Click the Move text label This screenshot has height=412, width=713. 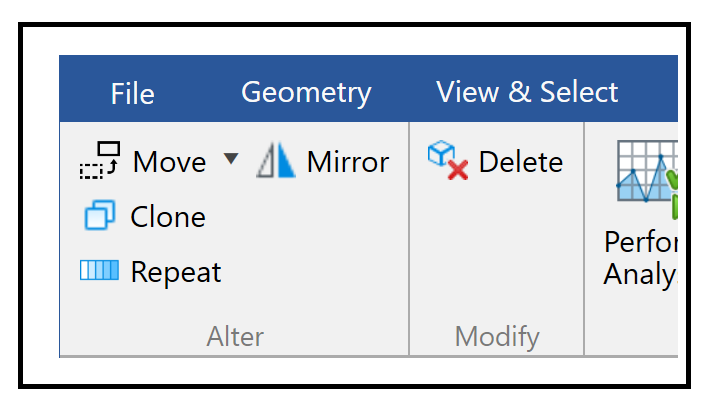tap(169, 162)
